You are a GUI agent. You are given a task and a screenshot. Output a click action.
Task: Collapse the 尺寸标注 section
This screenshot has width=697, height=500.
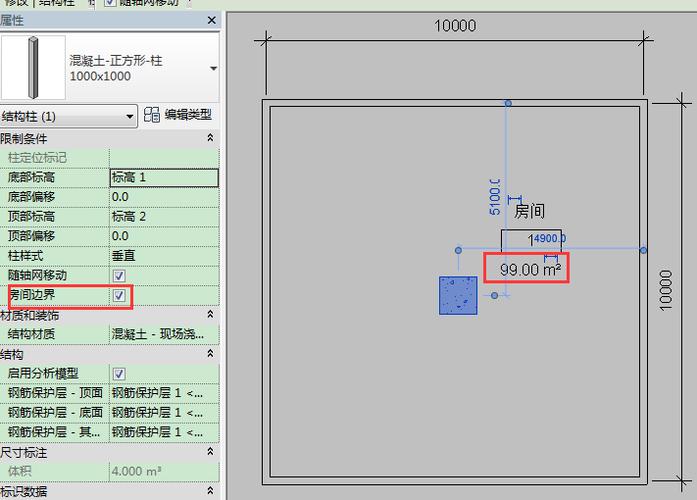(x=210, y=452)
